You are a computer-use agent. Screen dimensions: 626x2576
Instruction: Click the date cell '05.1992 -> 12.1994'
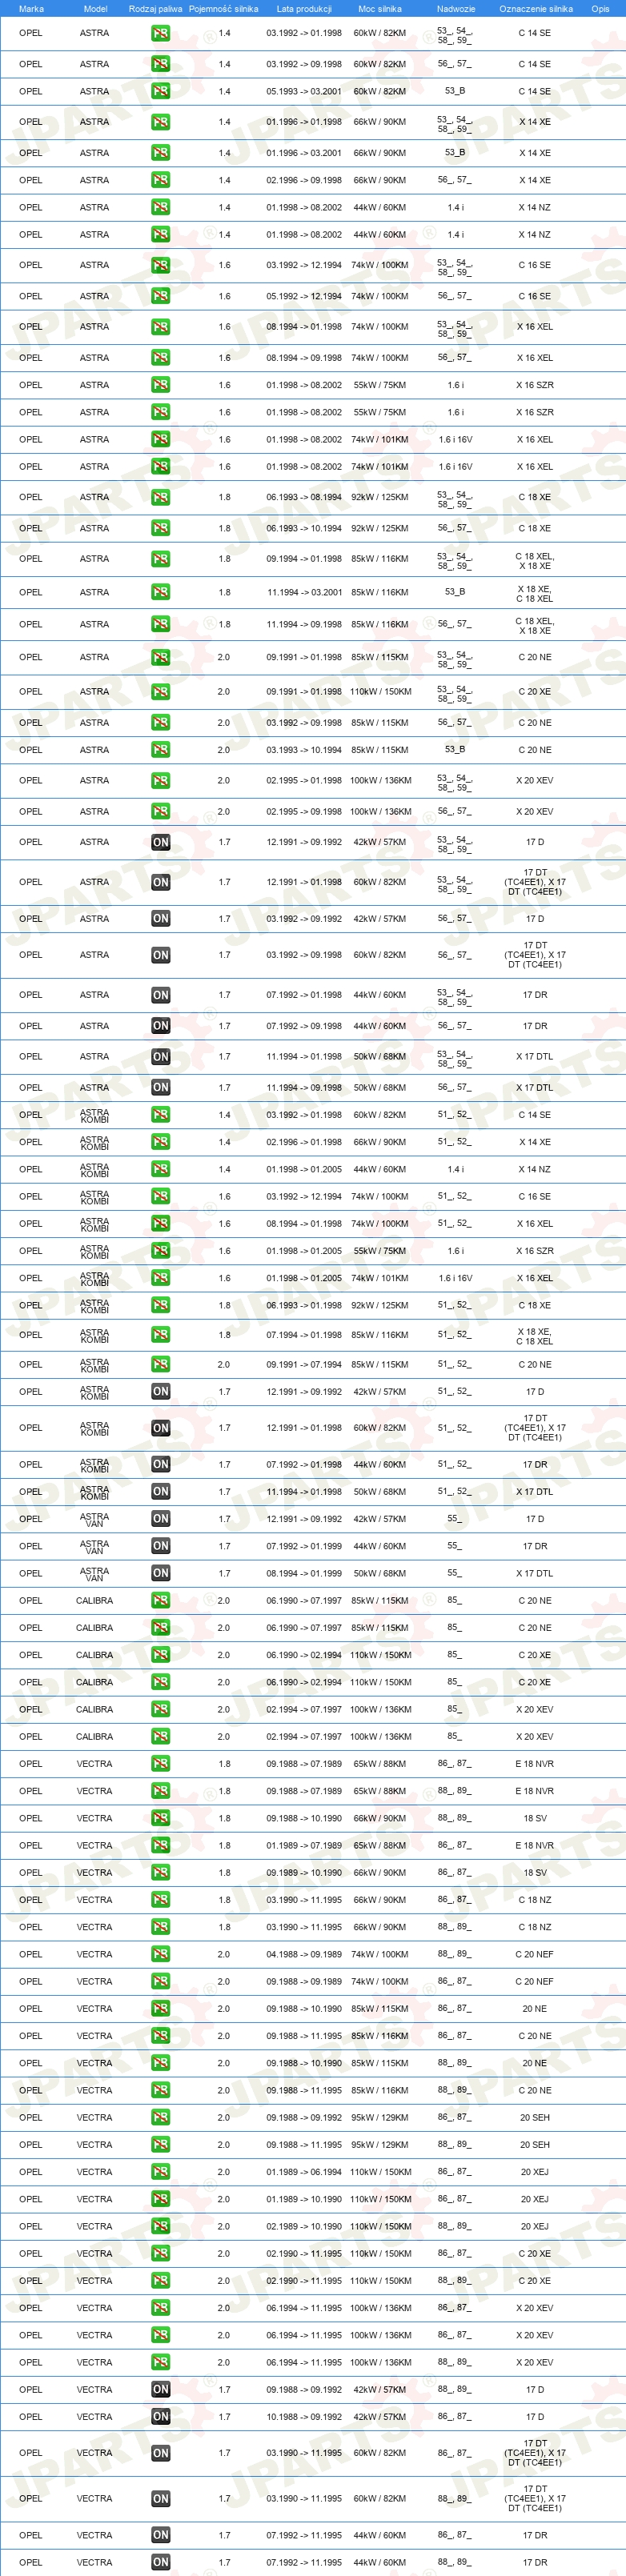point(304,296)
